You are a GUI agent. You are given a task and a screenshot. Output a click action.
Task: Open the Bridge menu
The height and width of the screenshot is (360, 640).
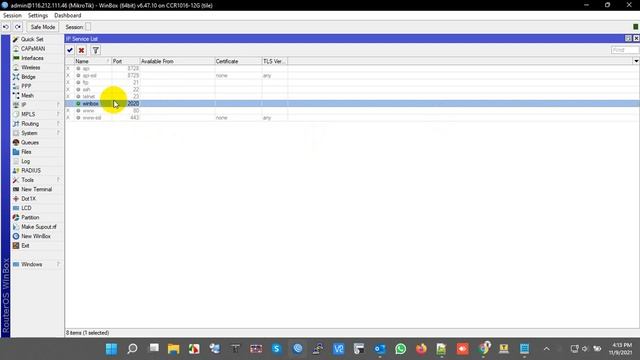tap(28, 77)
